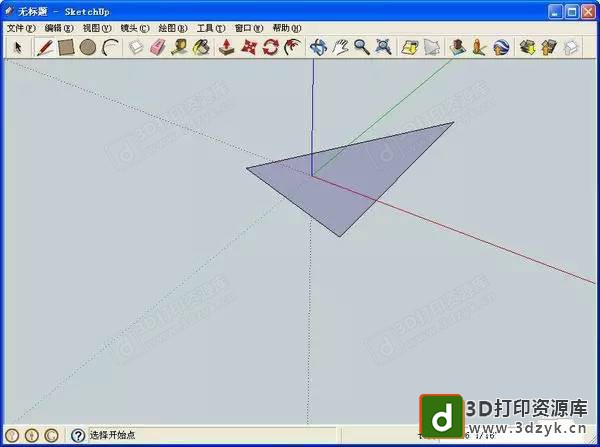Select the Arc tool
This screenshot has height=447, width=600.
point(109,47)
